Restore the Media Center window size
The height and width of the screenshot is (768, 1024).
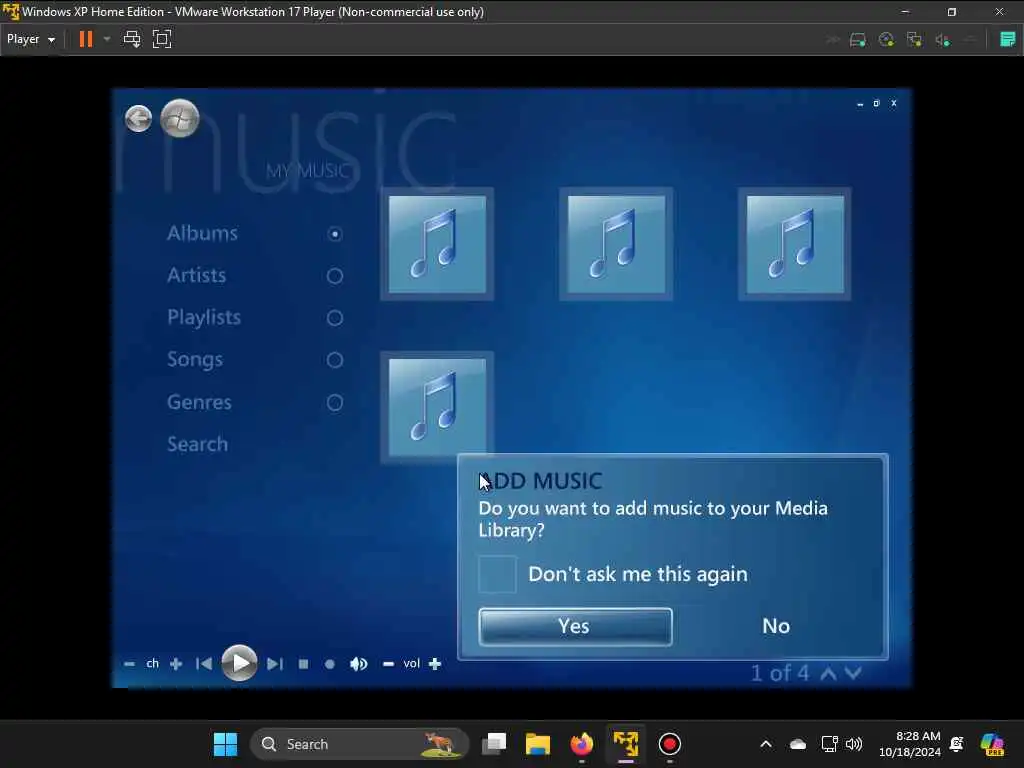[876, 103]
